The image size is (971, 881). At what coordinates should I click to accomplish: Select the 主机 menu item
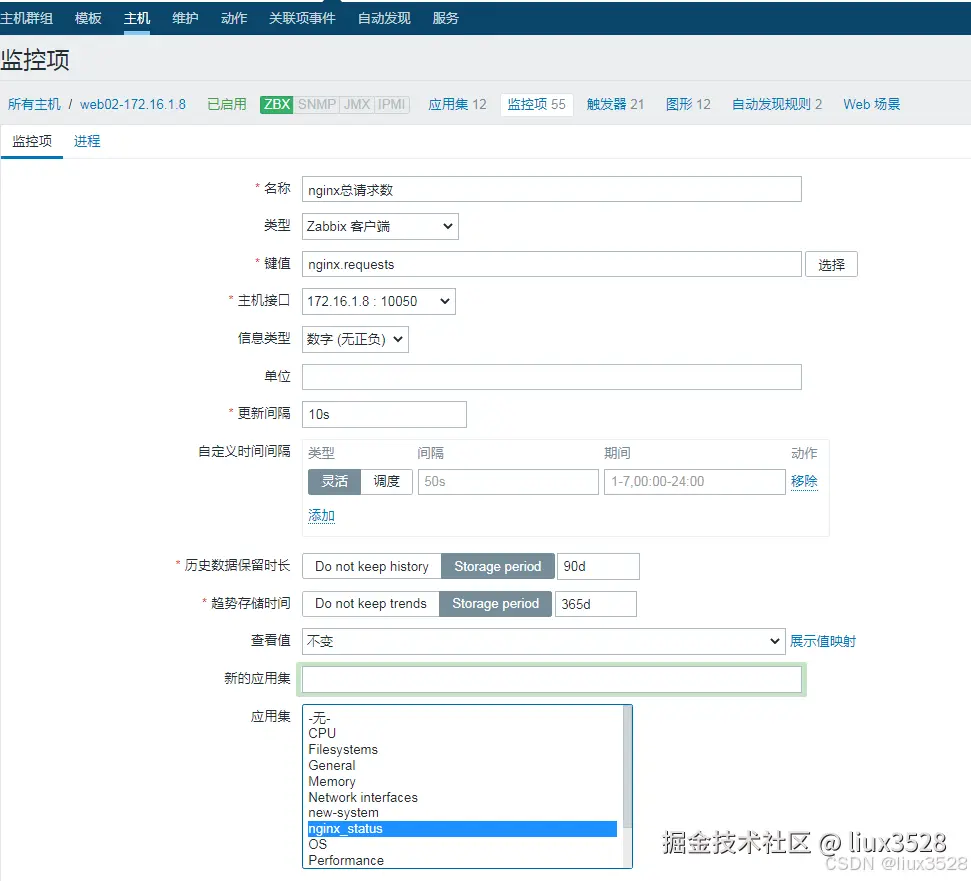(x=137, y=18)
